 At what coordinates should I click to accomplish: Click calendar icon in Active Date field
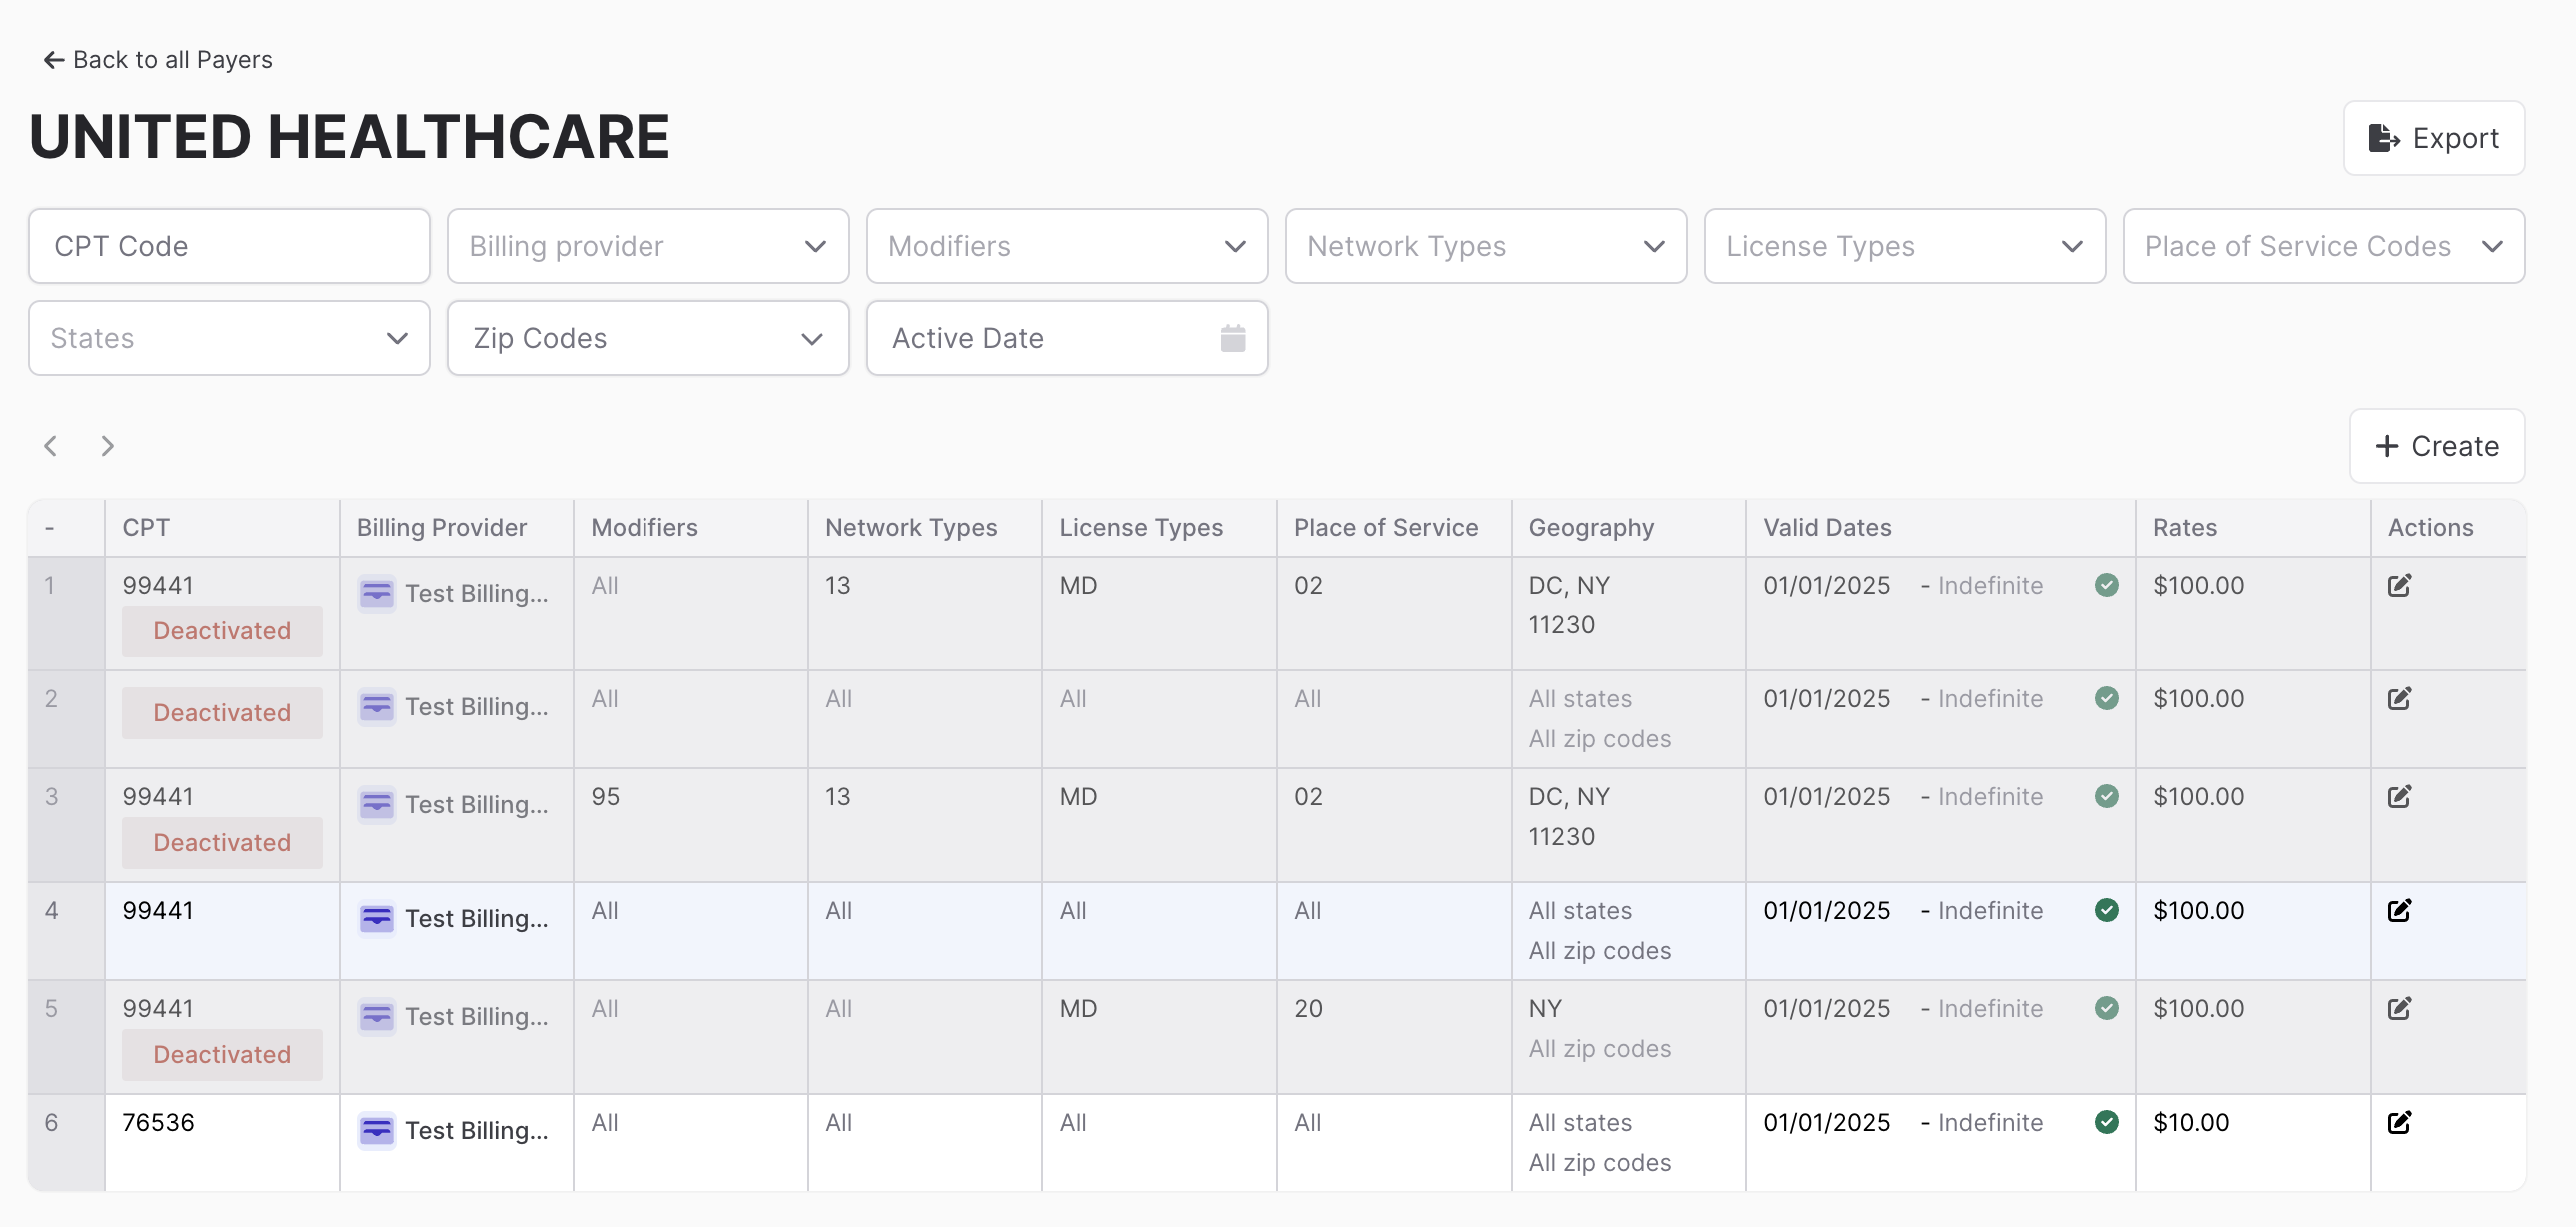point(1232,338)
